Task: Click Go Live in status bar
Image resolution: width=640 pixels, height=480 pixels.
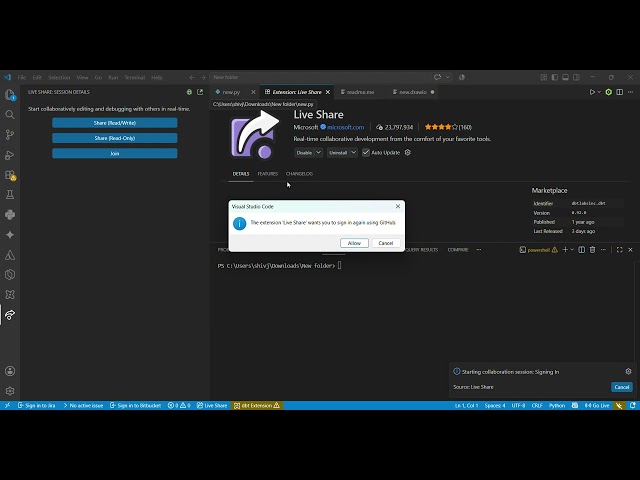Action: 597,405
